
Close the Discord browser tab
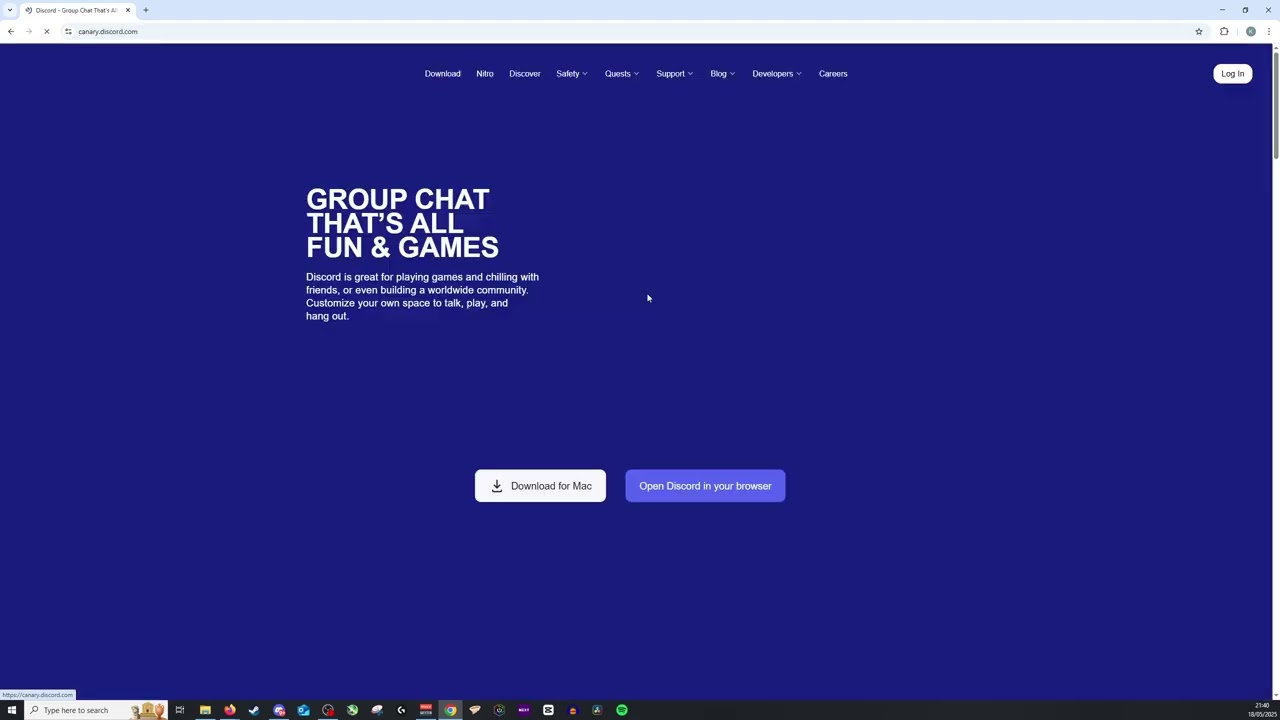(127, 10)
